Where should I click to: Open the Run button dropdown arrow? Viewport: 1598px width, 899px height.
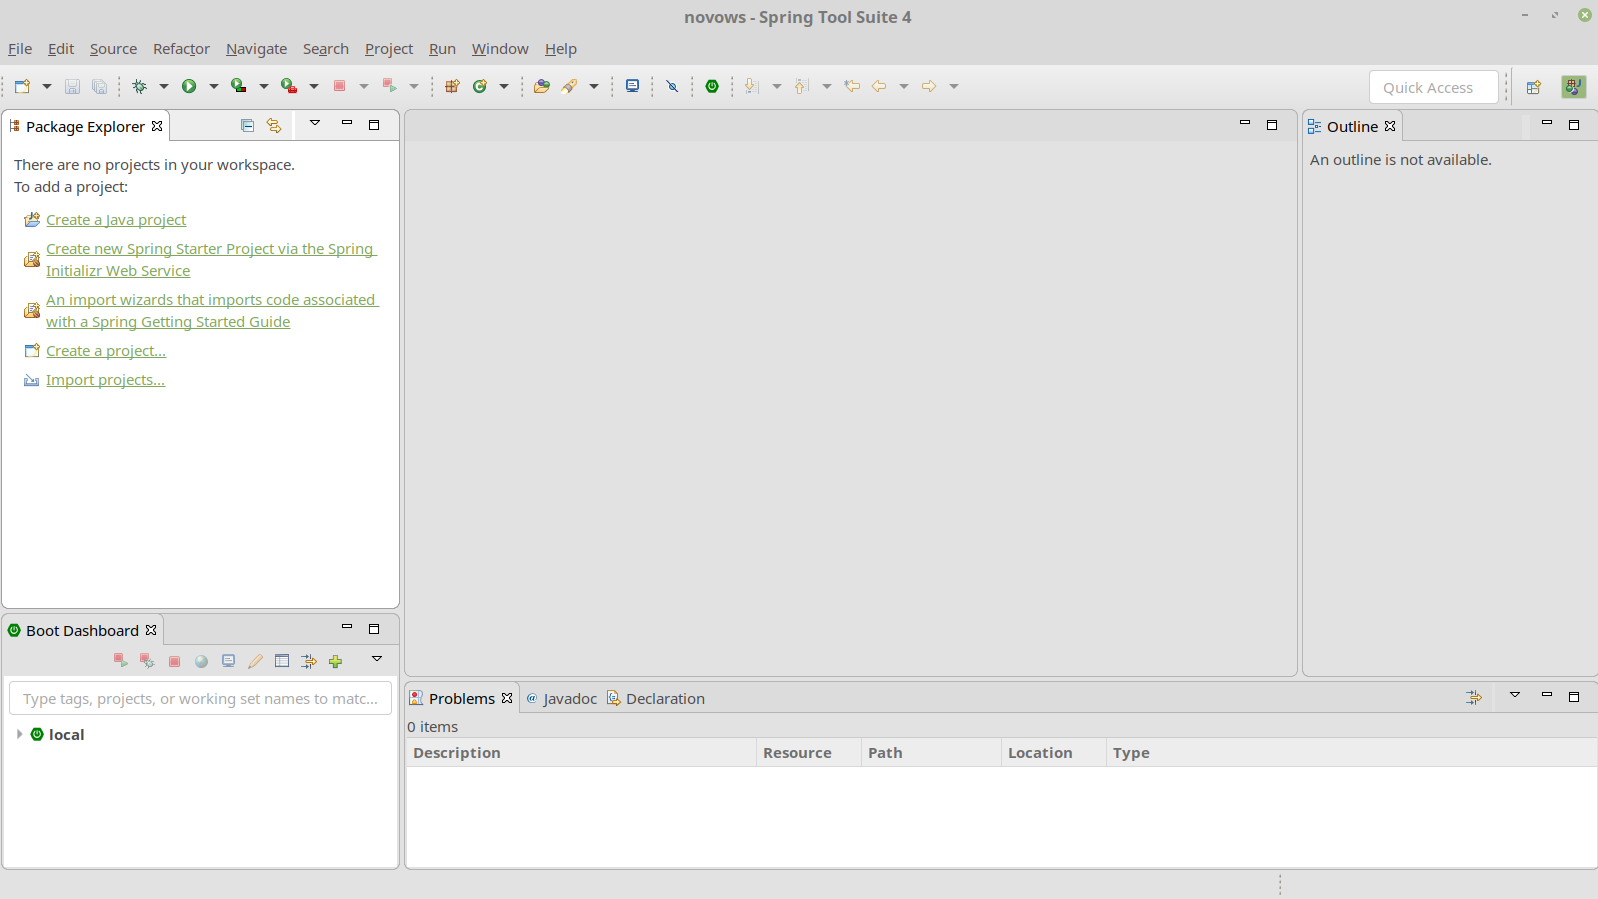pos(214,87)
